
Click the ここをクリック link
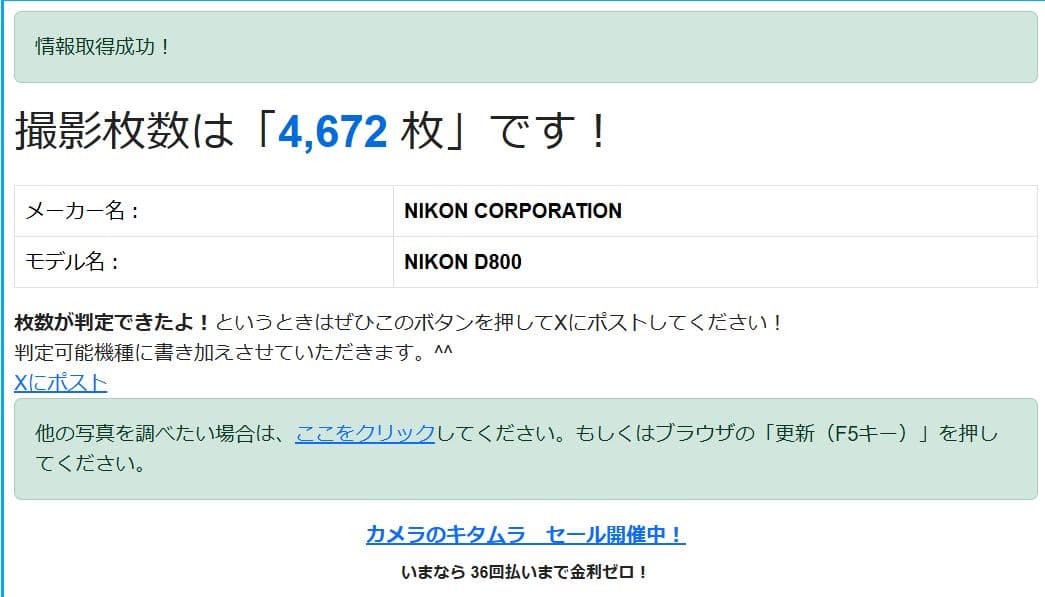[365, 433]
